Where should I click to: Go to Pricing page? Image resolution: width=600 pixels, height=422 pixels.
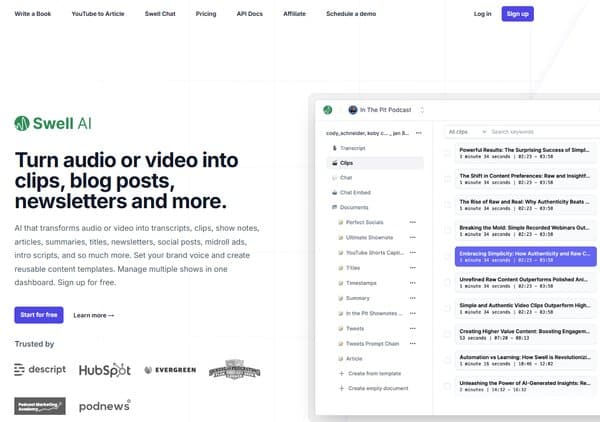[206, 14]
